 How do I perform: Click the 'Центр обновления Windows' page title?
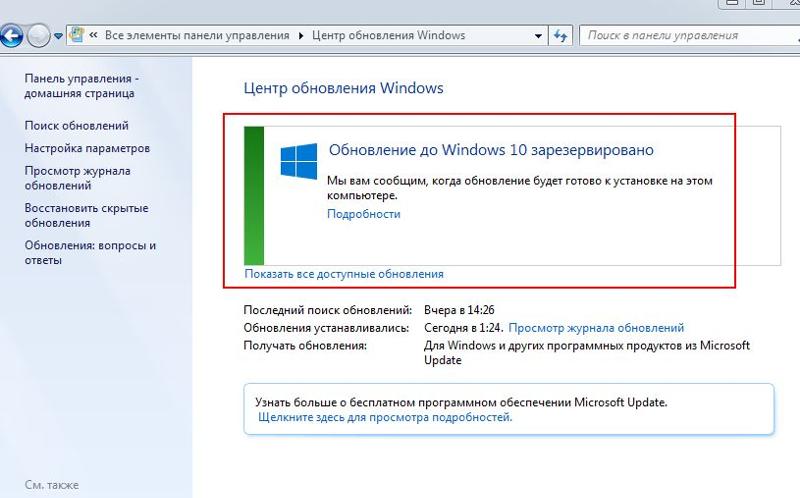343,88
